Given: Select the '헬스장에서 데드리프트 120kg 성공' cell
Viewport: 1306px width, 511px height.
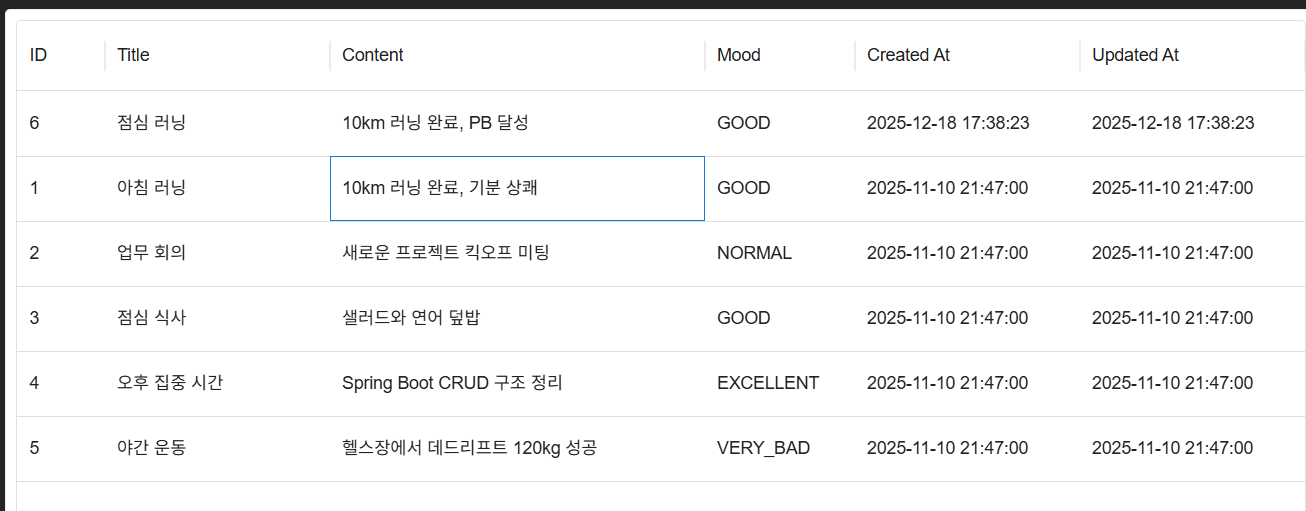Looking at the screenshot, I should (x=517, y=448).
